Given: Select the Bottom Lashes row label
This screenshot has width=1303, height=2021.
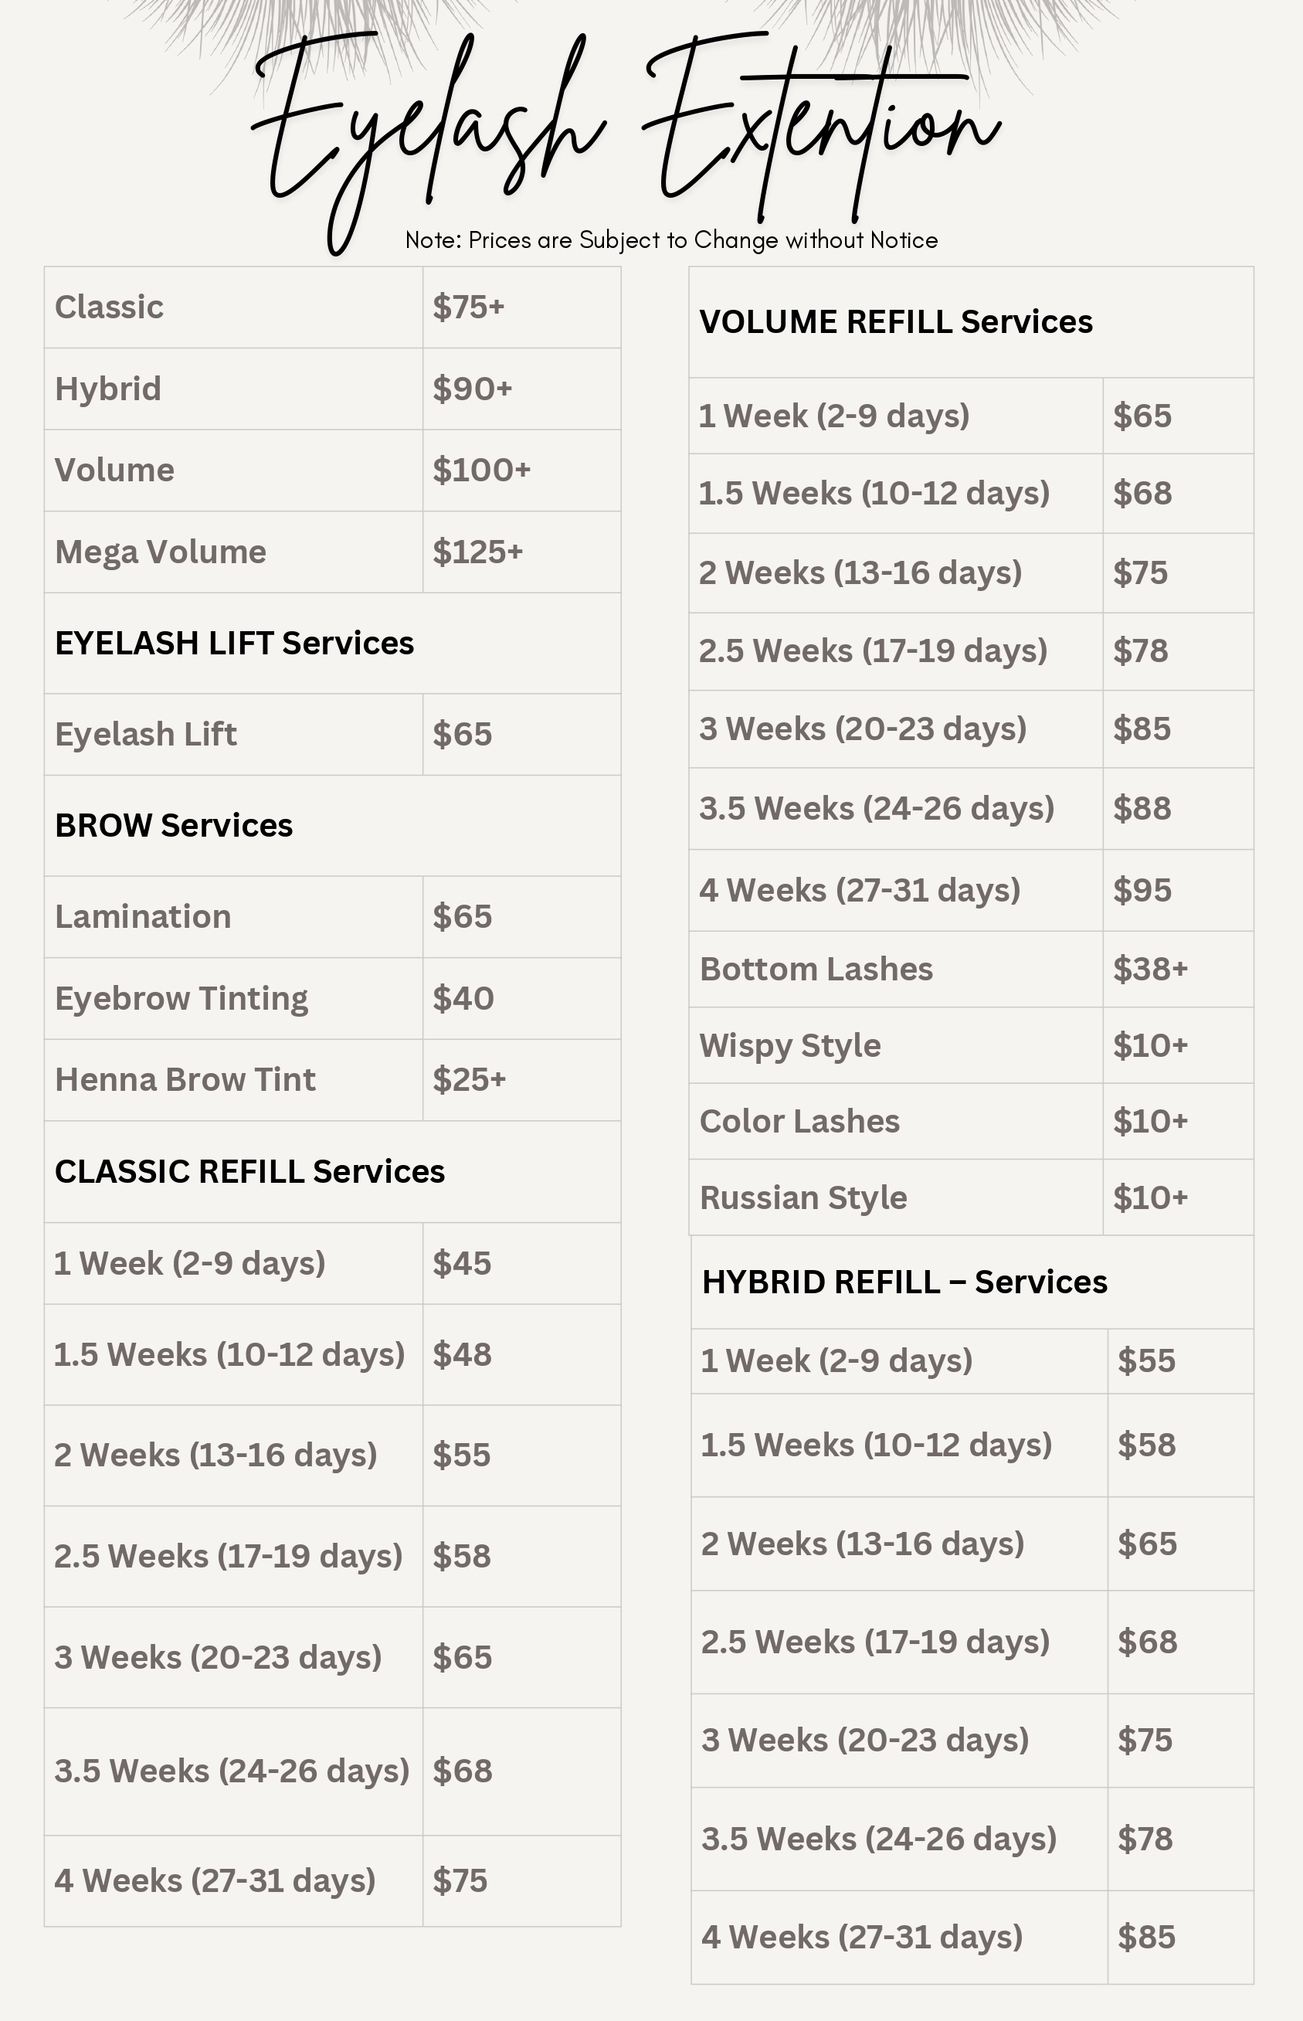Looking at the screenshot, I should point(816,969).
